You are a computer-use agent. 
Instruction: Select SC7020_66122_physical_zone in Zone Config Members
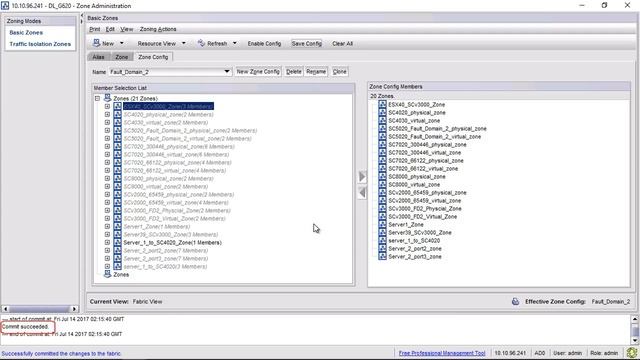(x=426, y=160)
